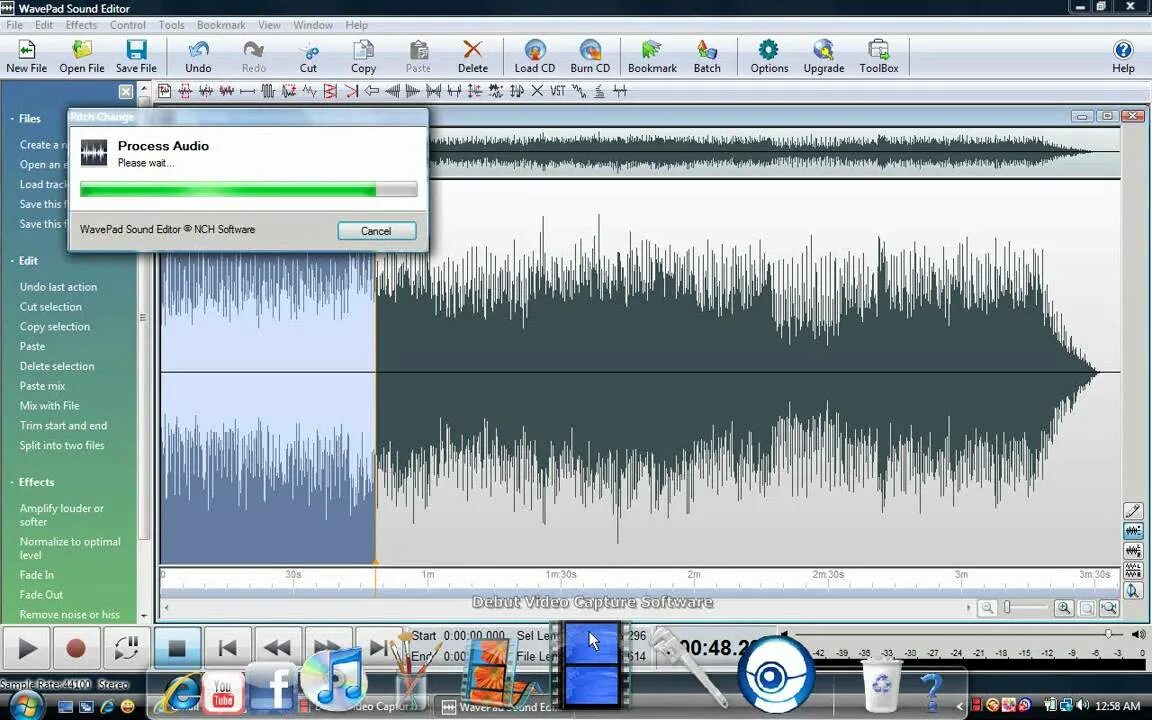Screen dimensions: 1152x720
Task: Open the Bookmark menu
Action: pyautogui.click(x=221, y=25)
